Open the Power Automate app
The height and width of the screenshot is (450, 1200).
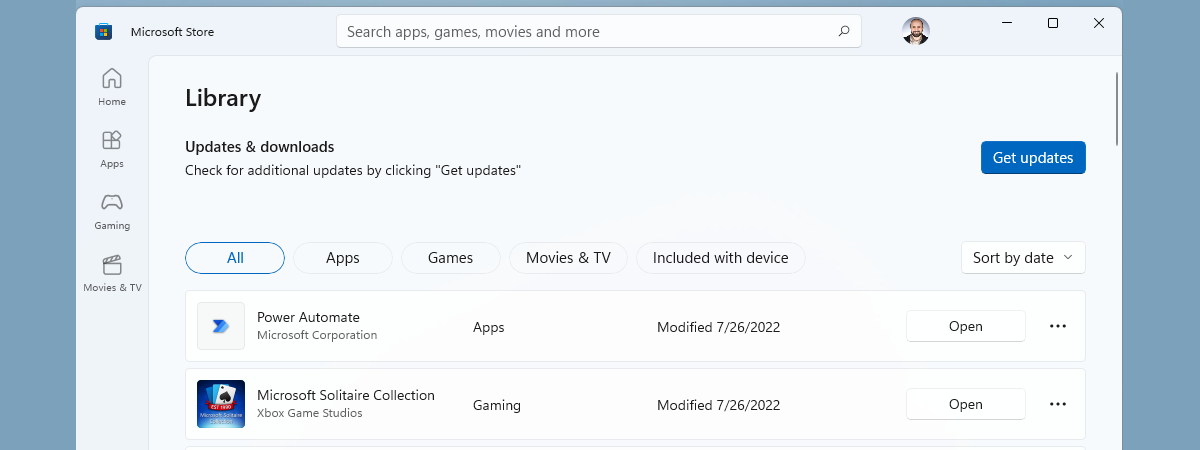(965, 326)
